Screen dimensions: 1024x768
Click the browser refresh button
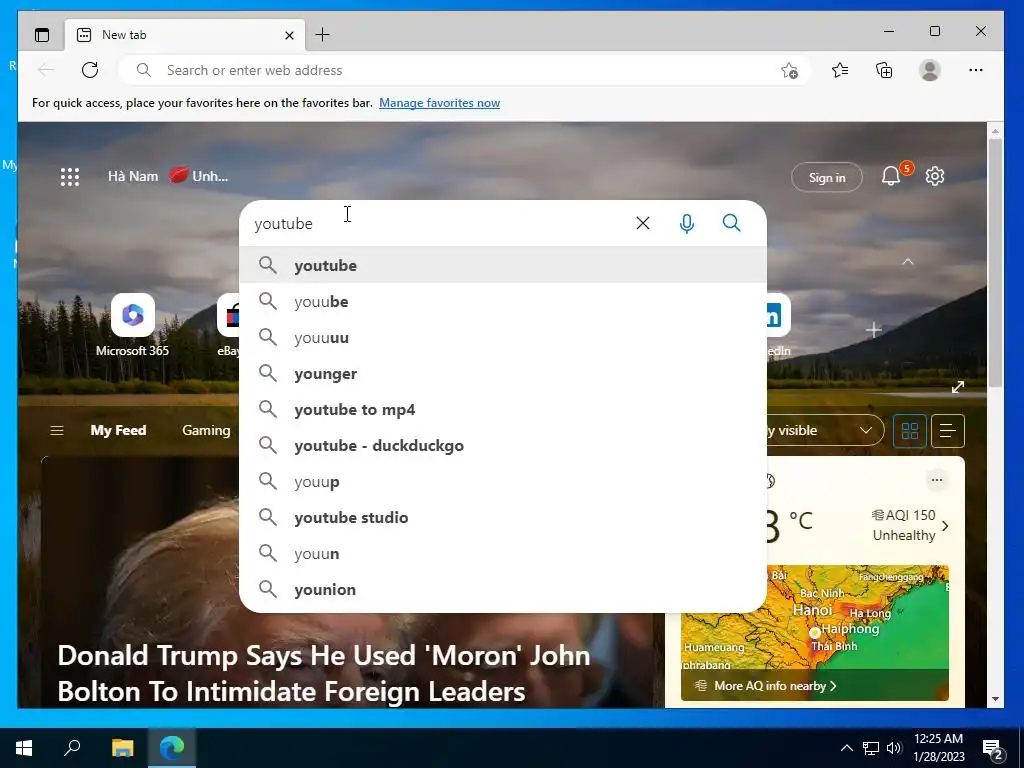click(x=90, y=70)
